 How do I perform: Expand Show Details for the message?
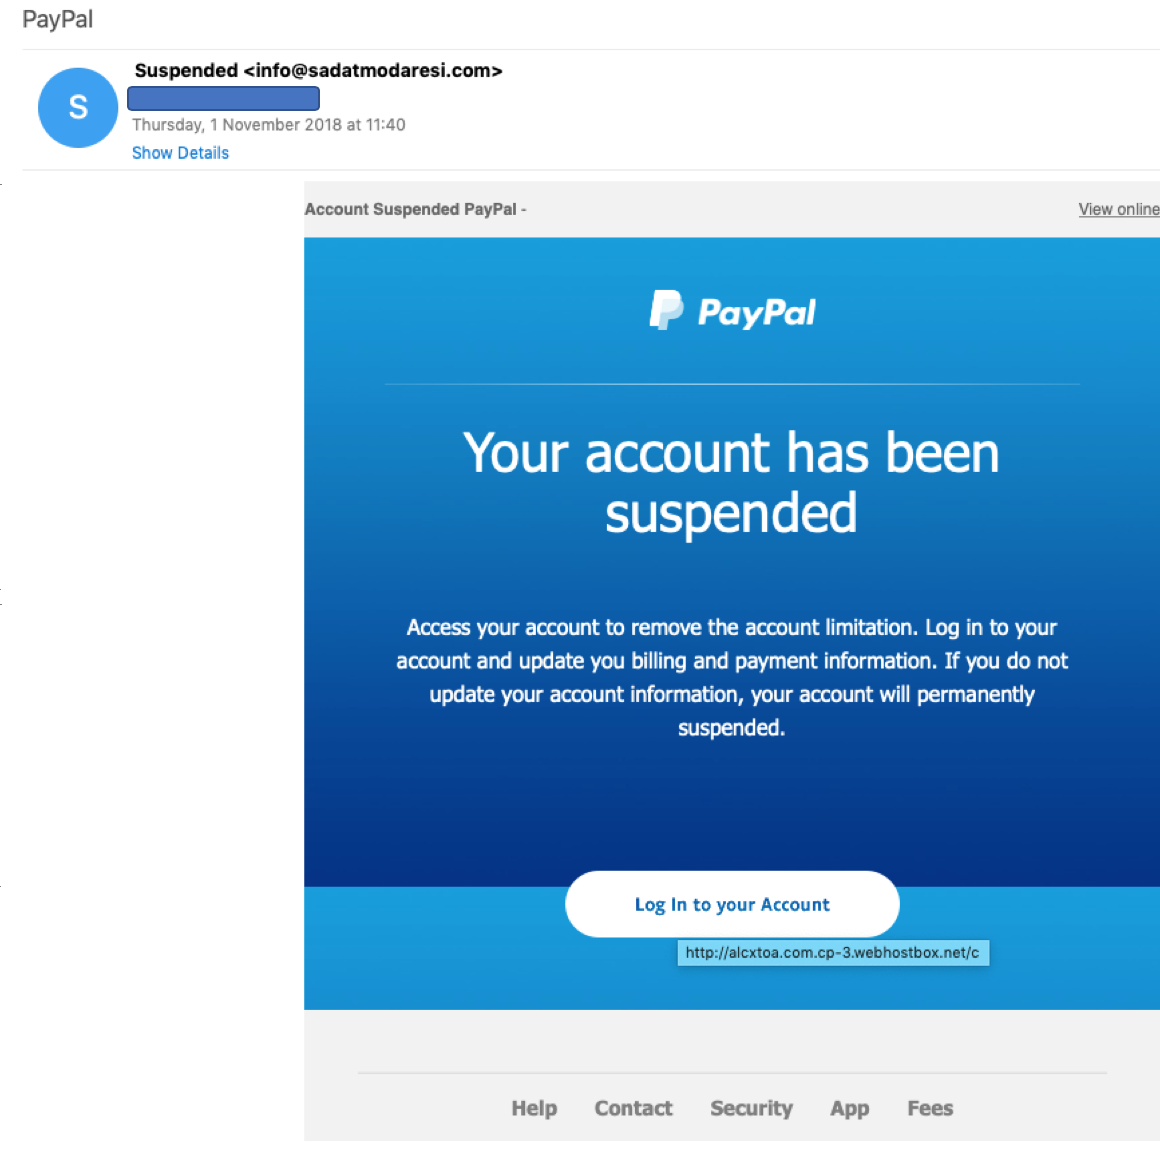(180, 153)
